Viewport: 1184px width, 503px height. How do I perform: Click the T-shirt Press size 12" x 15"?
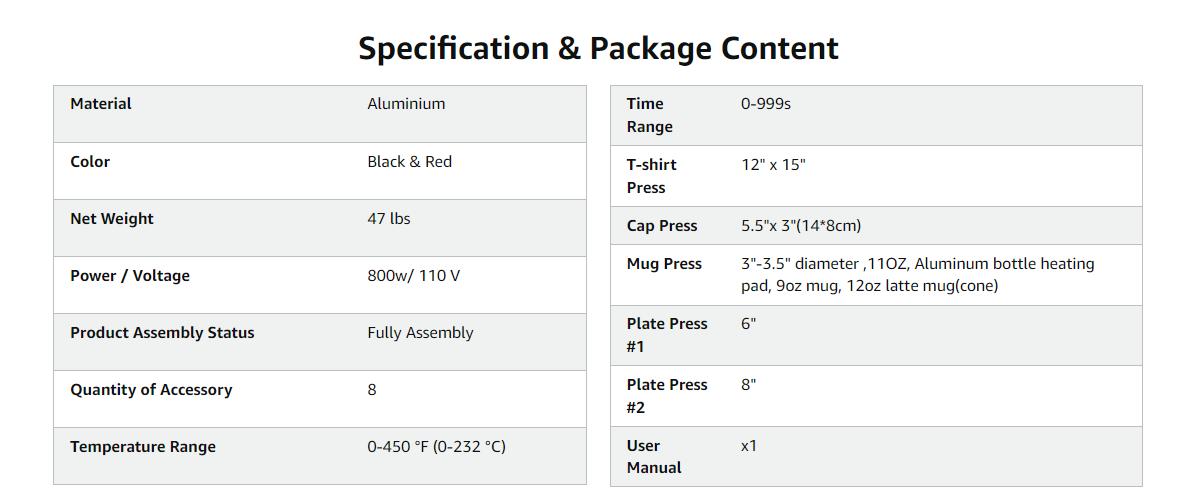(773, 165)
